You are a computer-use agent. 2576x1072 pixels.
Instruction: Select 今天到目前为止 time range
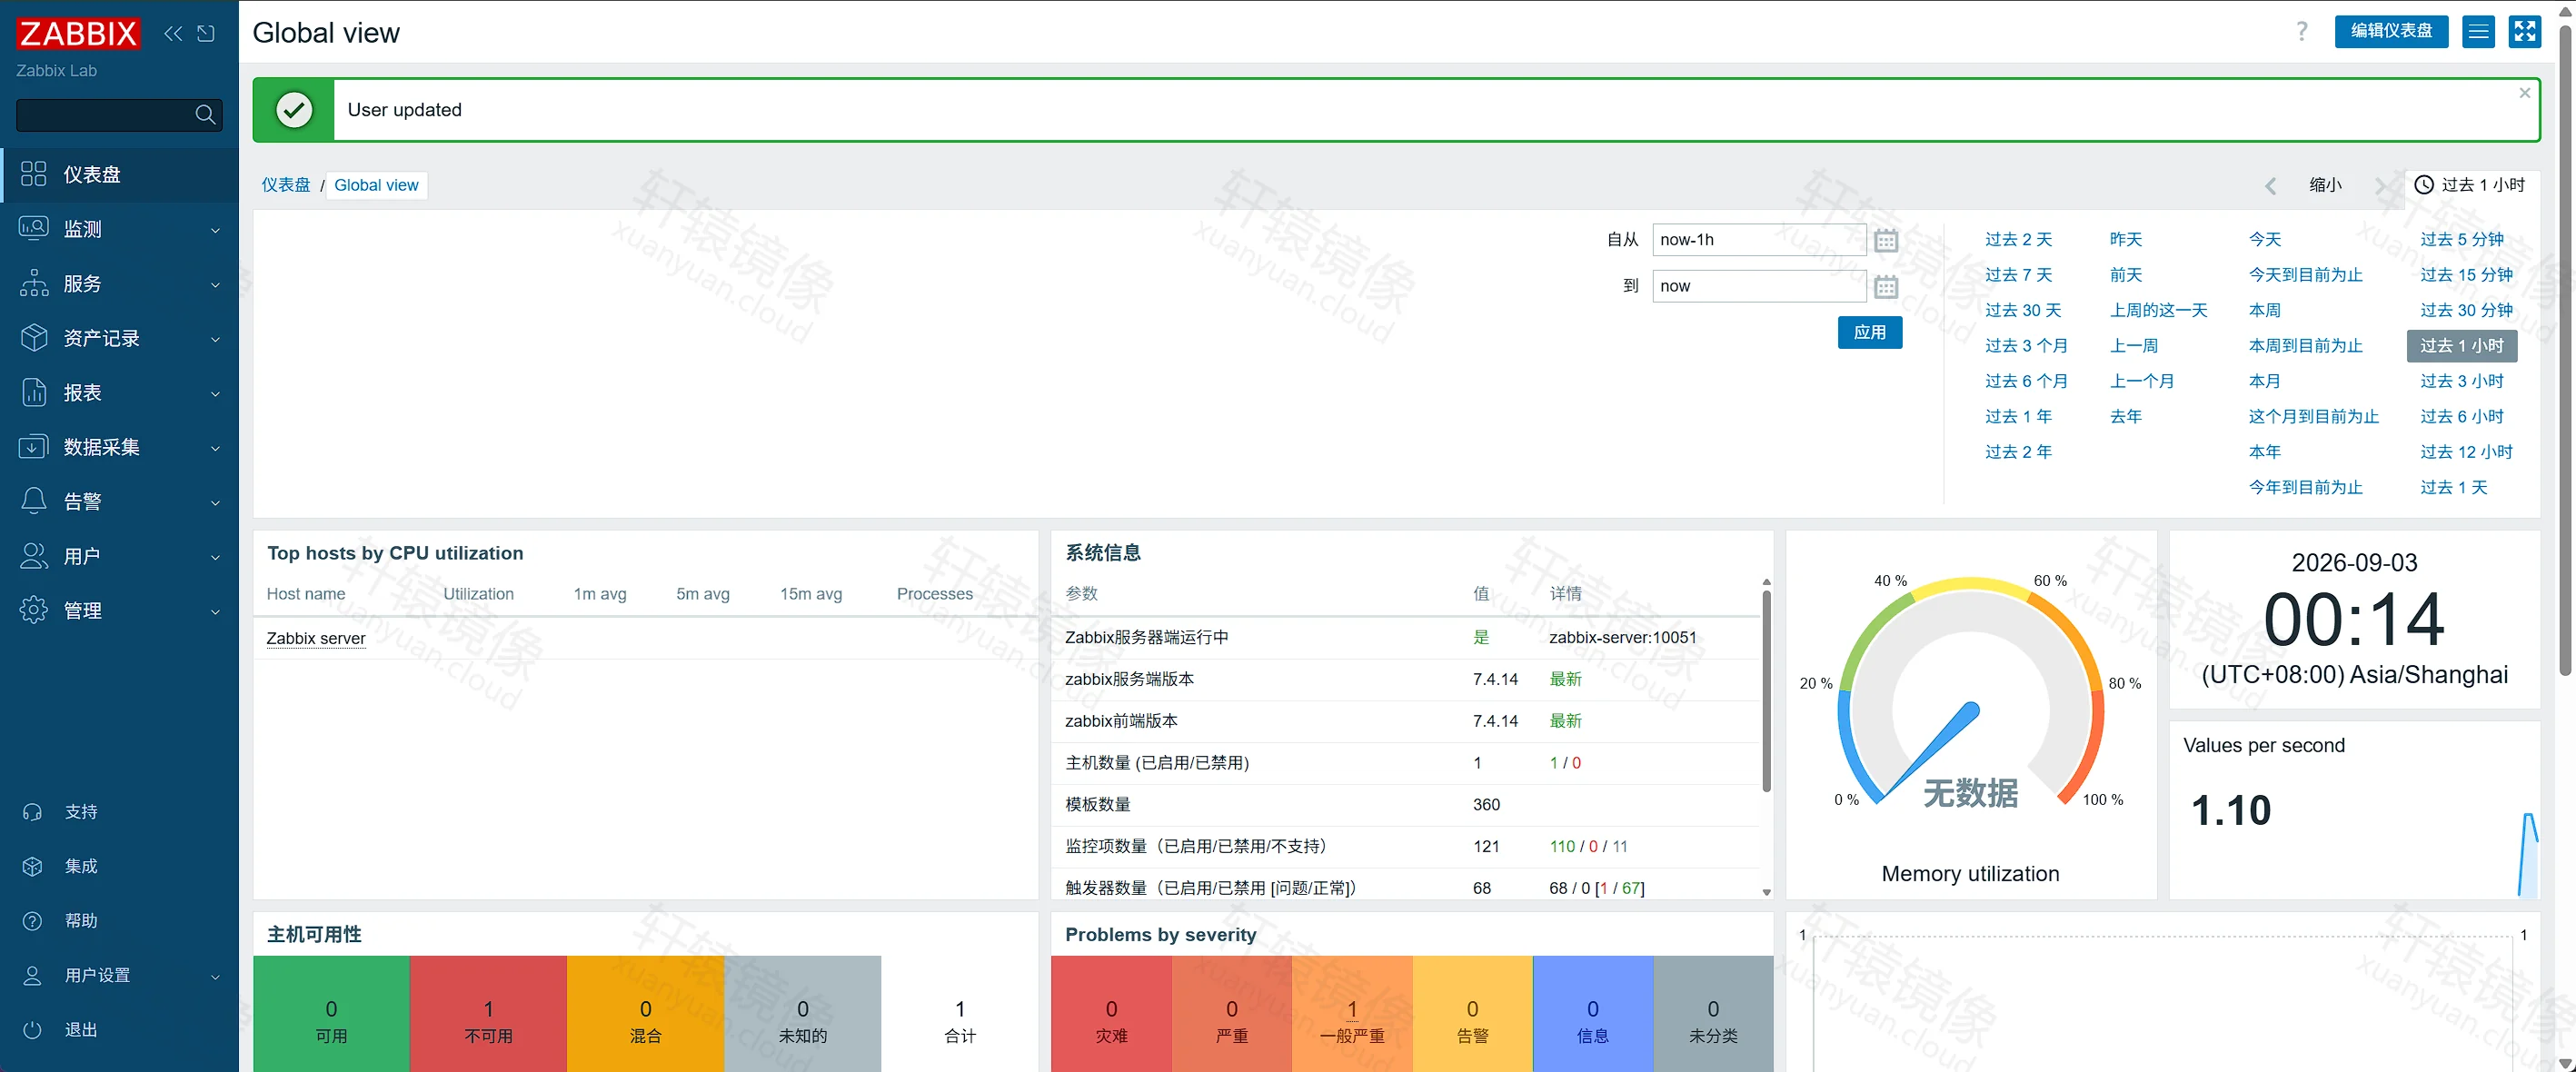click(x=2305, y=275)
